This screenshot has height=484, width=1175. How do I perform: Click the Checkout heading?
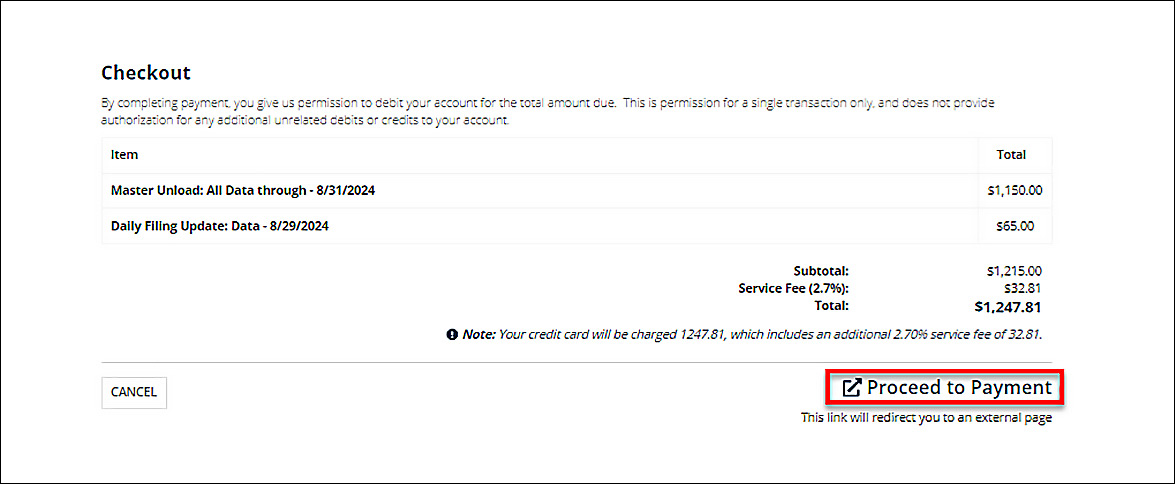146,73
